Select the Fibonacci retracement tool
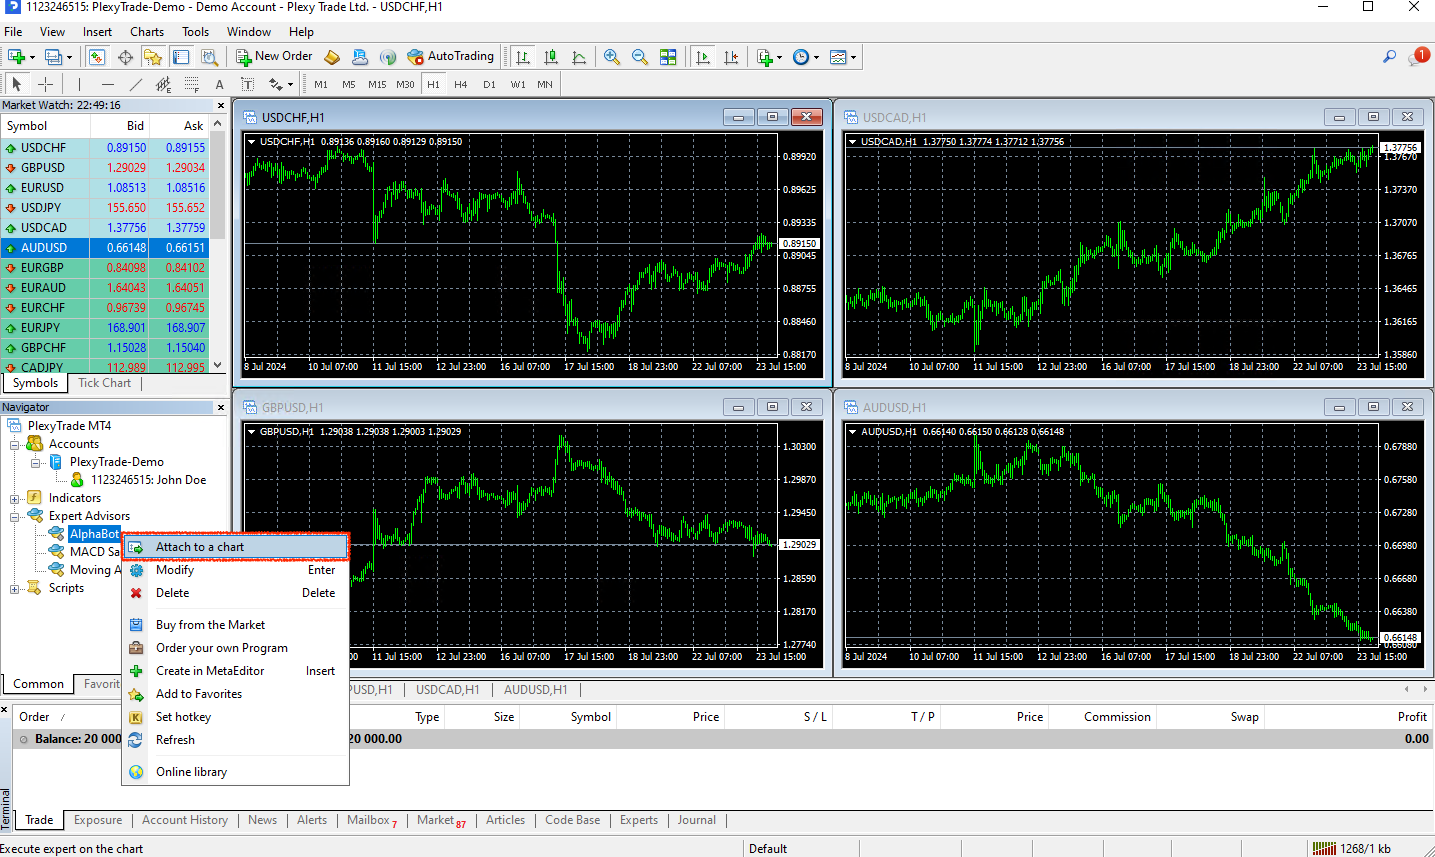The height and width of the screenshot is (857, 1435). coord(191,84)
